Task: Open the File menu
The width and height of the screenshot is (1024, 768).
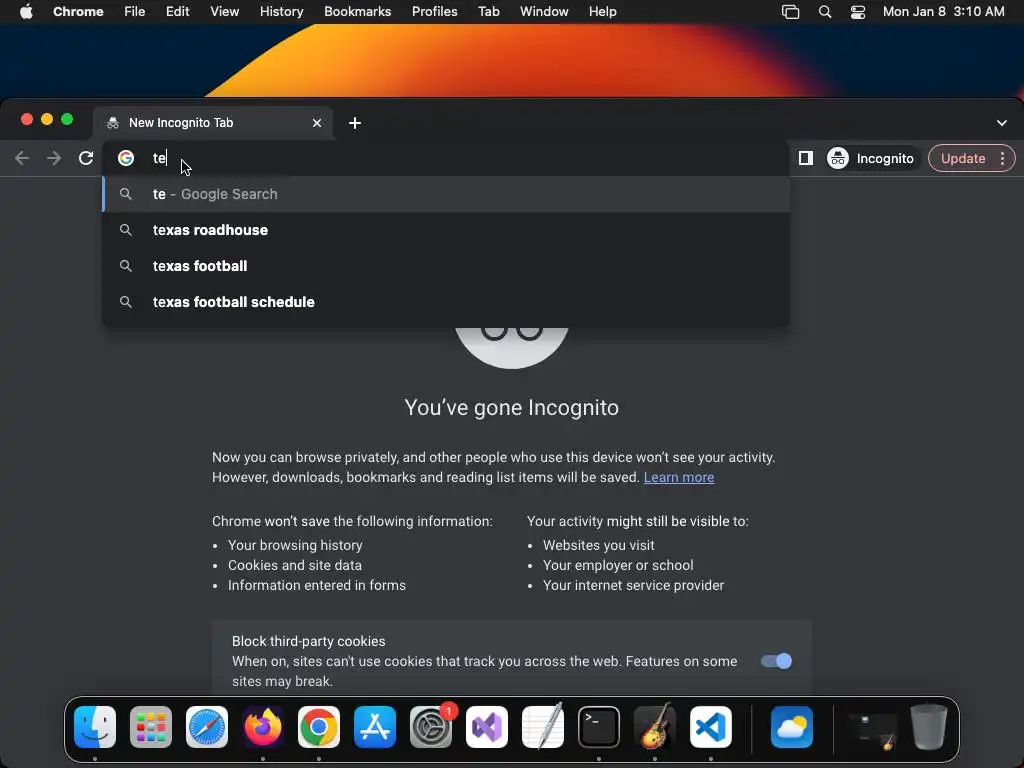Action: [135, 12]
